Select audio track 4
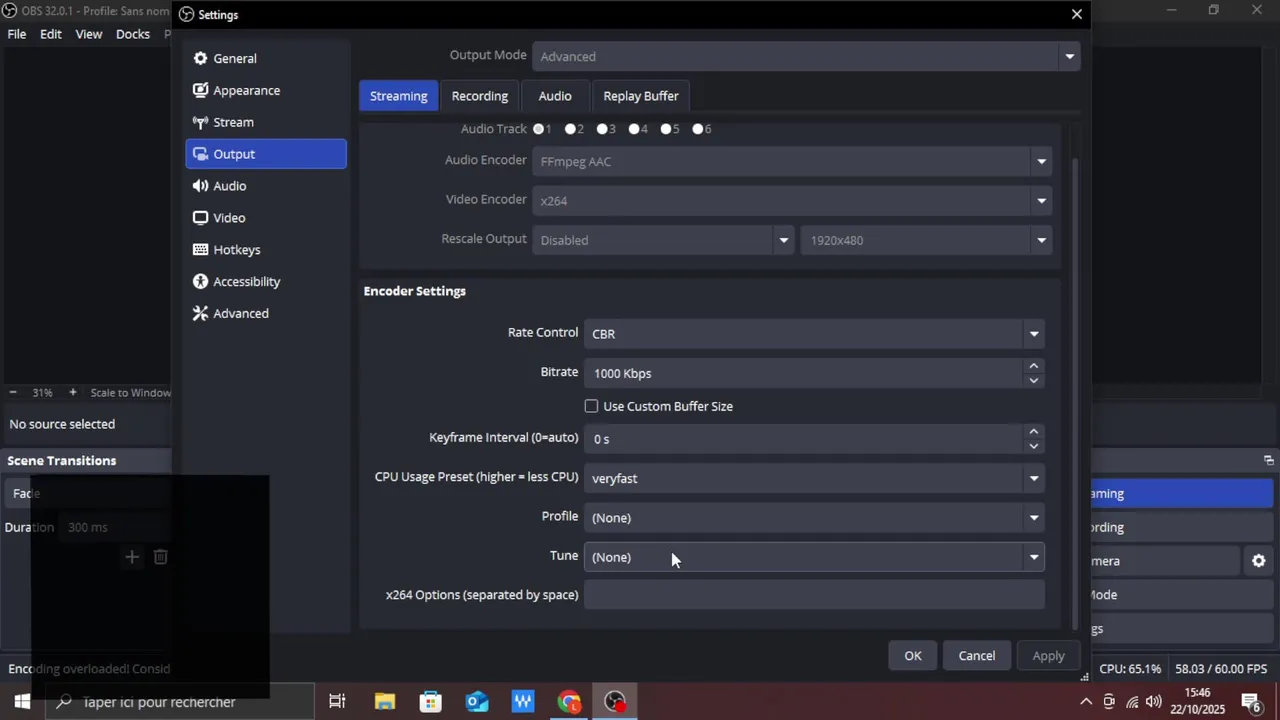Screen dimensions: 1280x720 pyautogui.click(x=635, y=129)
